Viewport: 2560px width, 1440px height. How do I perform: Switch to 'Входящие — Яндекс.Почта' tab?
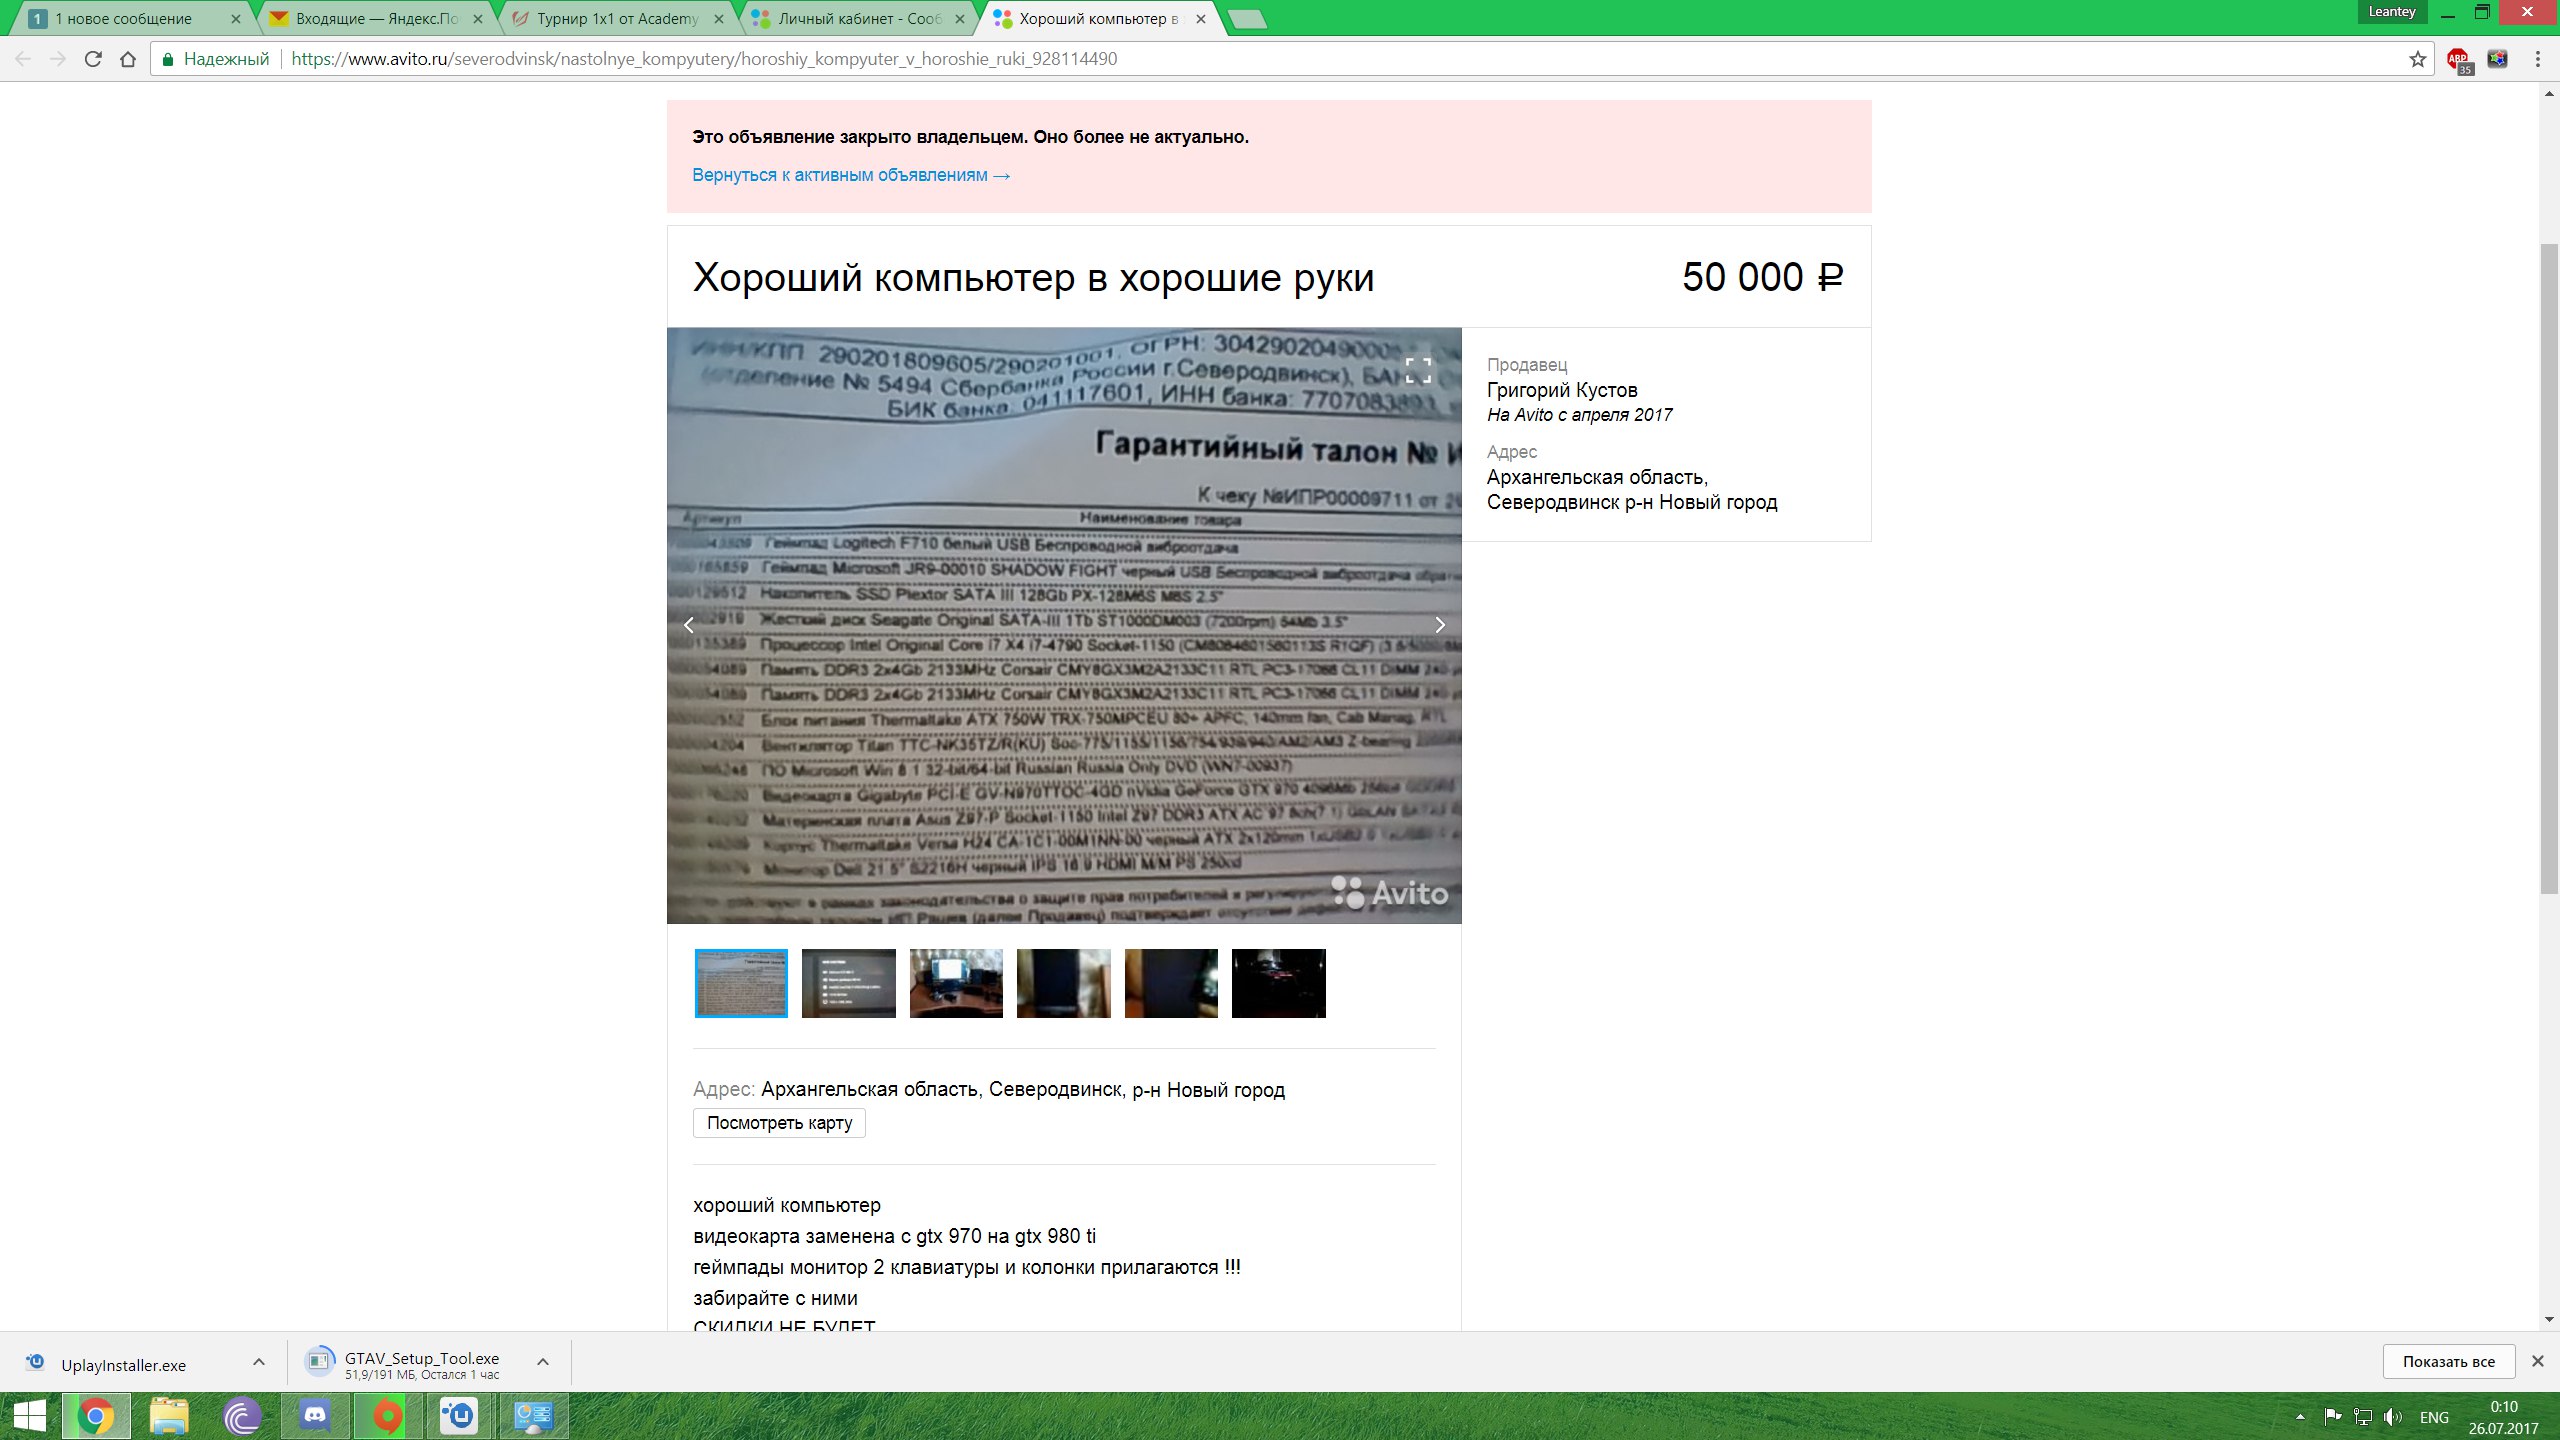(x=377, y=19)
